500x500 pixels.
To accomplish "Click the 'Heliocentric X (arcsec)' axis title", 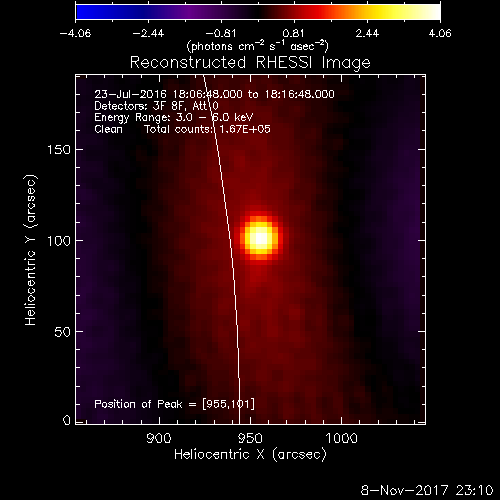I will pyautogui.click(x=250, y=454).
